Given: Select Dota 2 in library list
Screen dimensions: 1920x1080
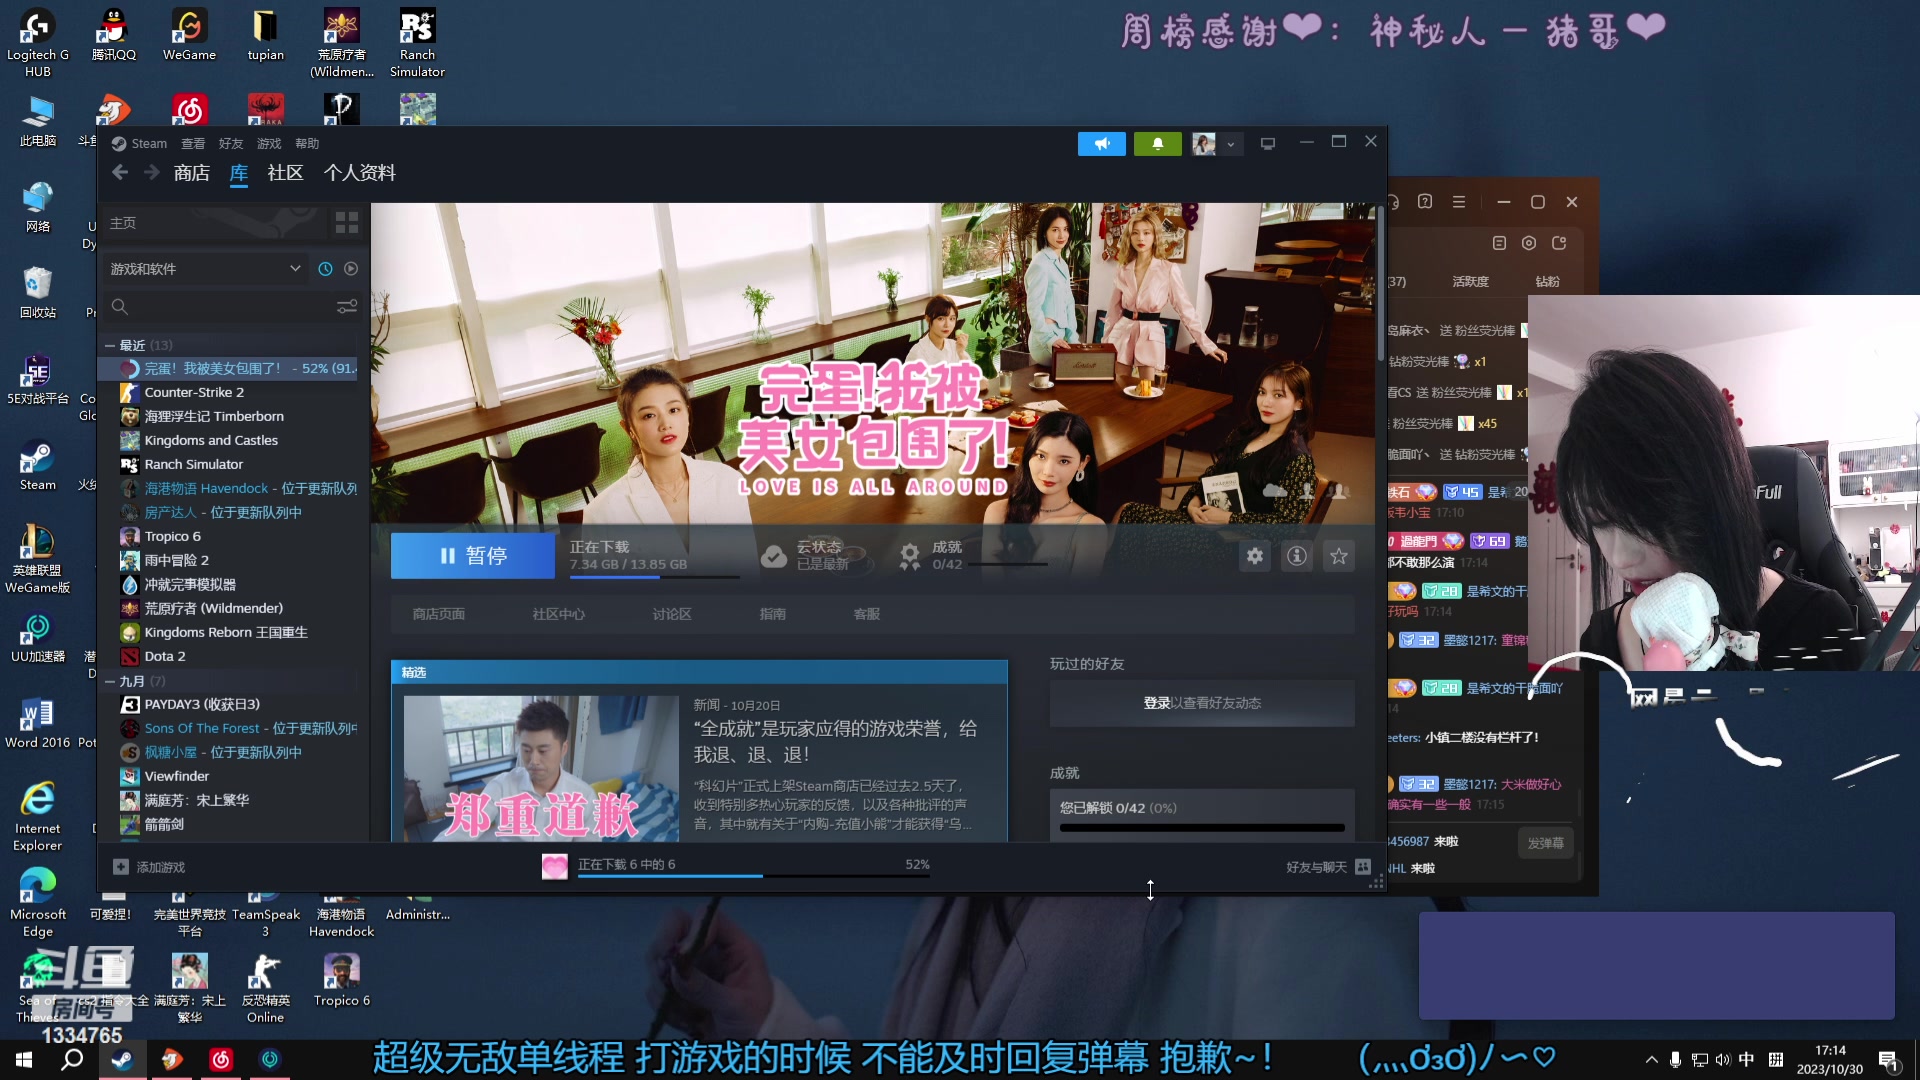Looking at the screenshot, I should click(x=165, y=656).
